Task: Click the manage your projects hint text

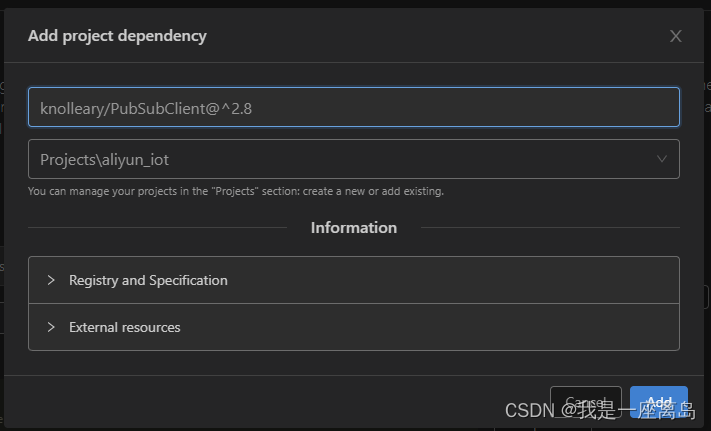Action: (x=235, y=191)
